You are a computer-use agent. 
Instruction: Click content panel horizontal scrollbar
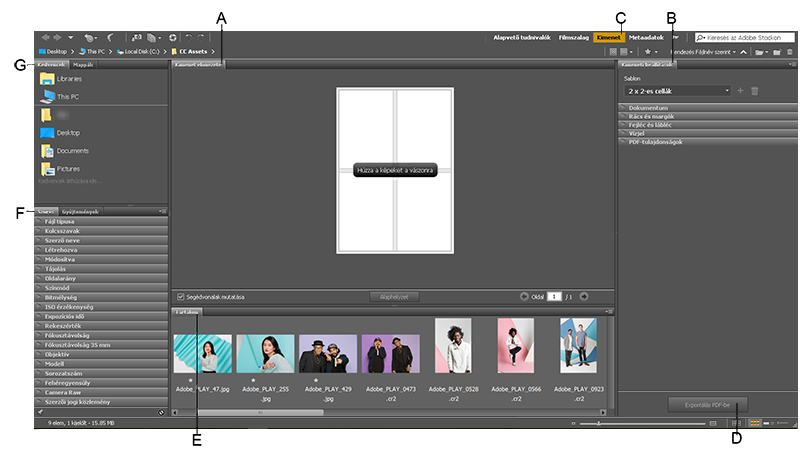[x=260, y=412]
